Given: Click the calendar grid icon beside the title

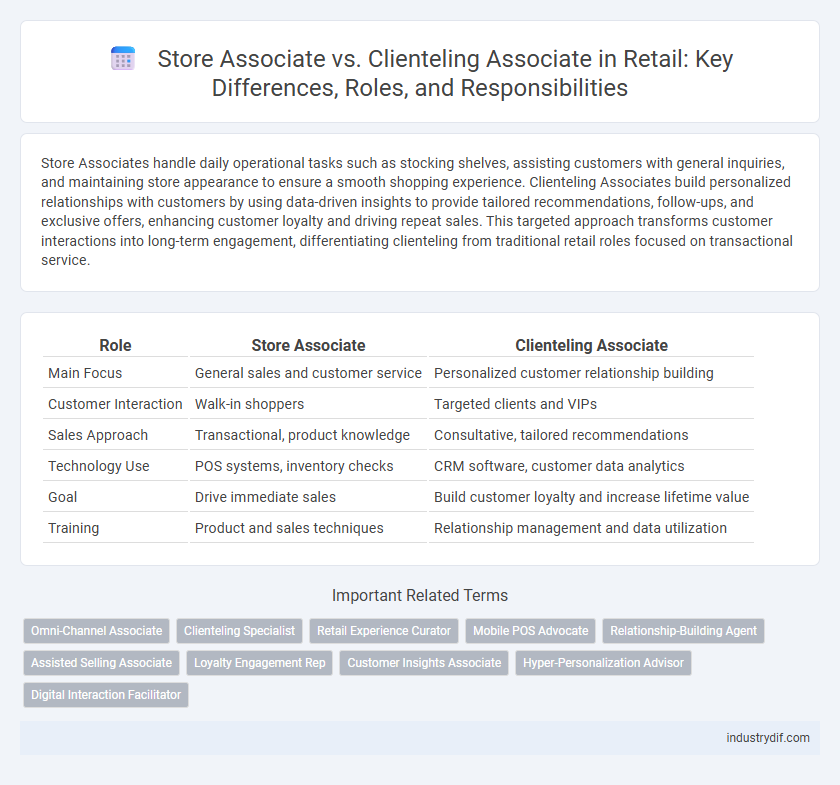Looking at the screenshot, I should (x=123, y=58).
